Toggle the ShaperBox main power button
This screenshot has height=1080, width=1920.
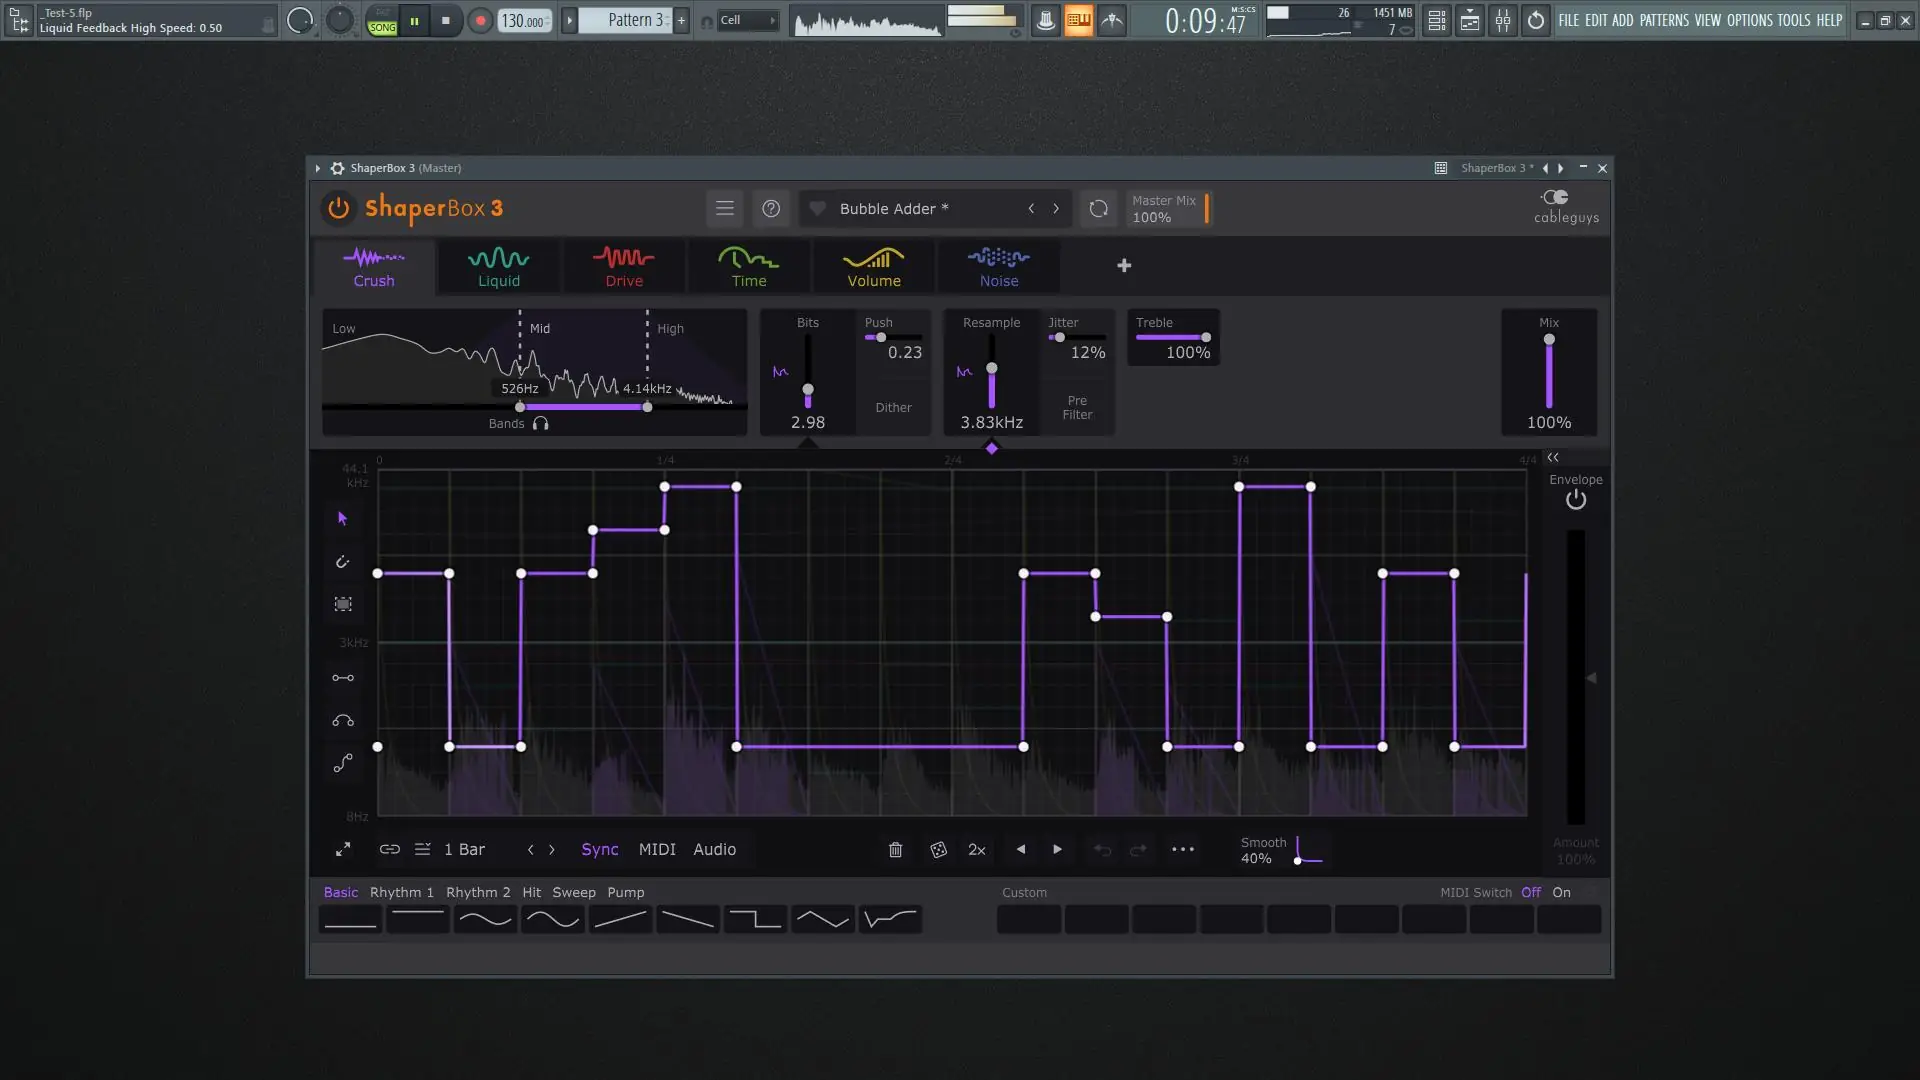(338, 208)
